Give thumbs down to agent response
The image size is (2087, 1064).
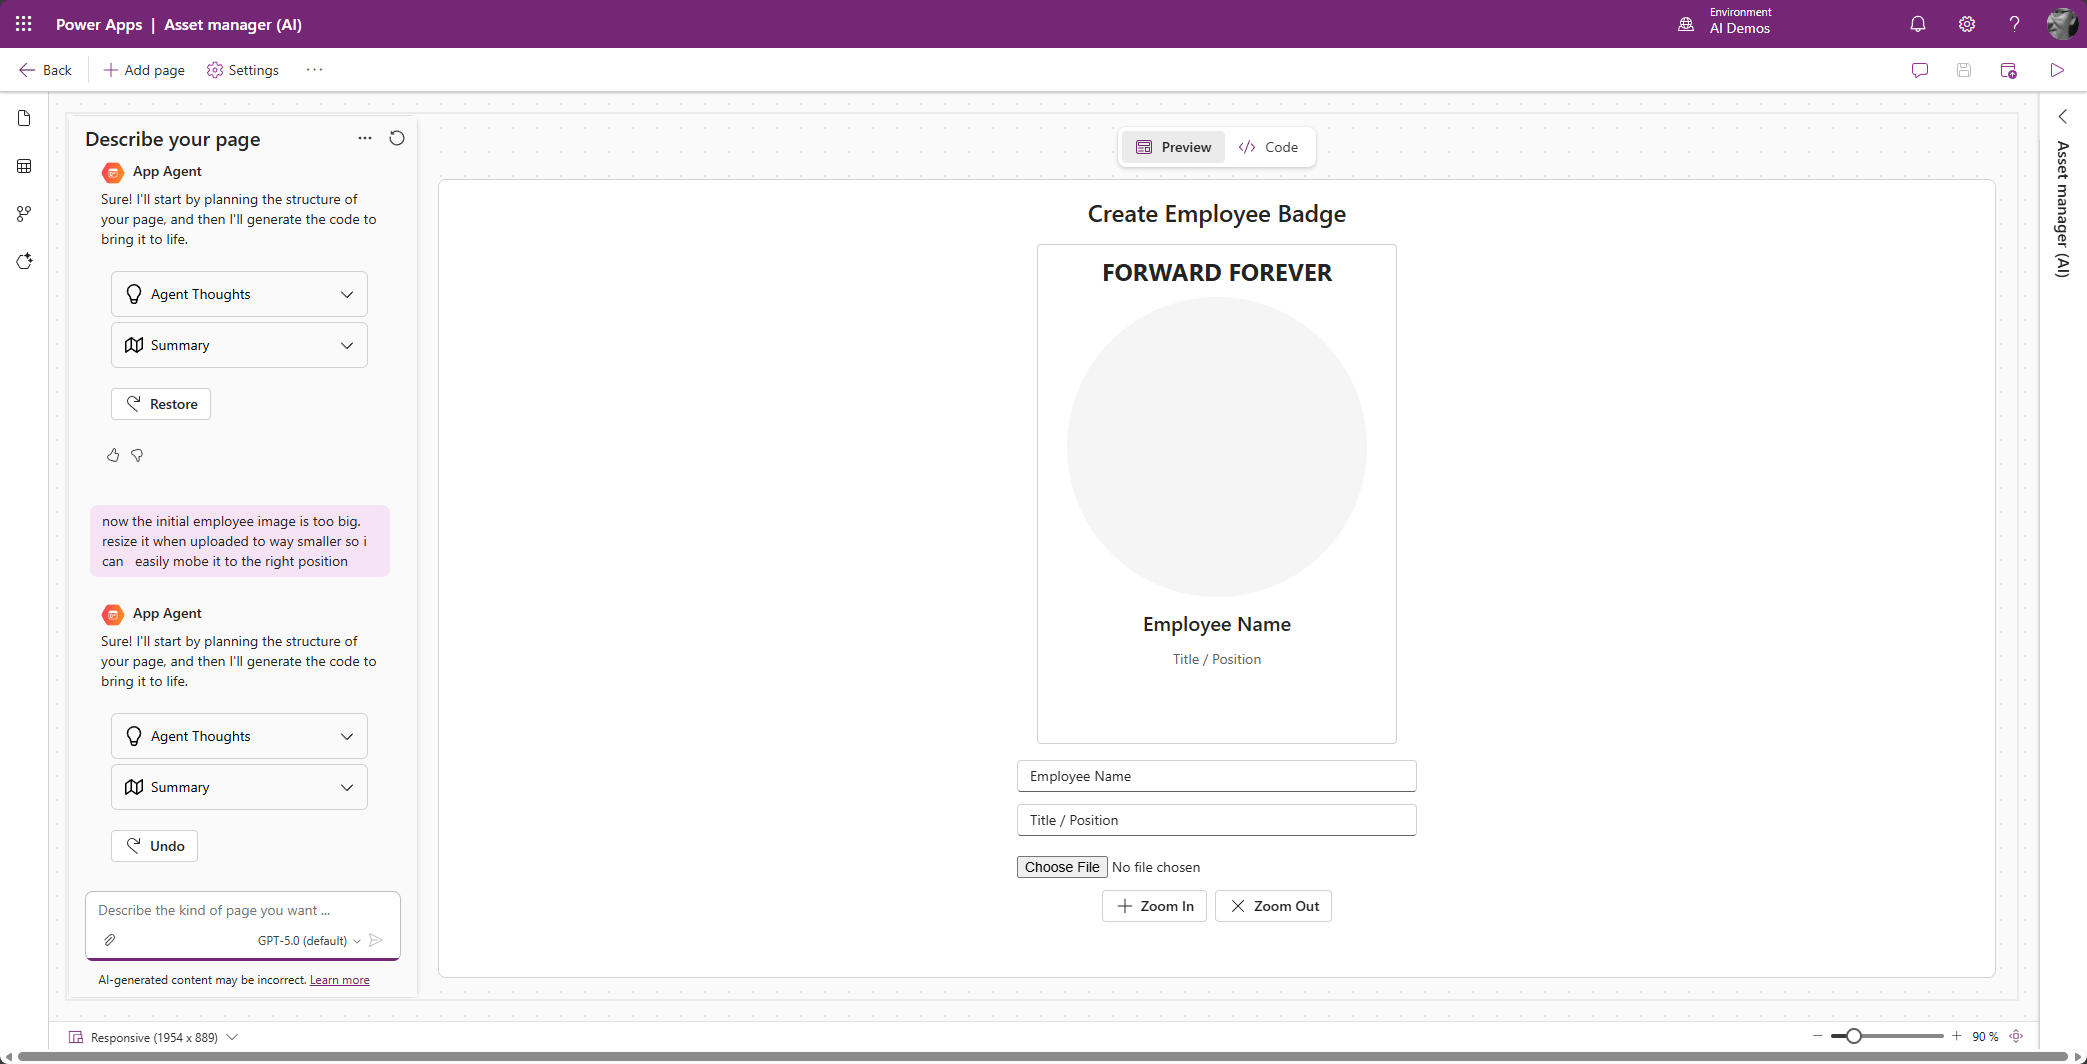(x=137, y=455)
